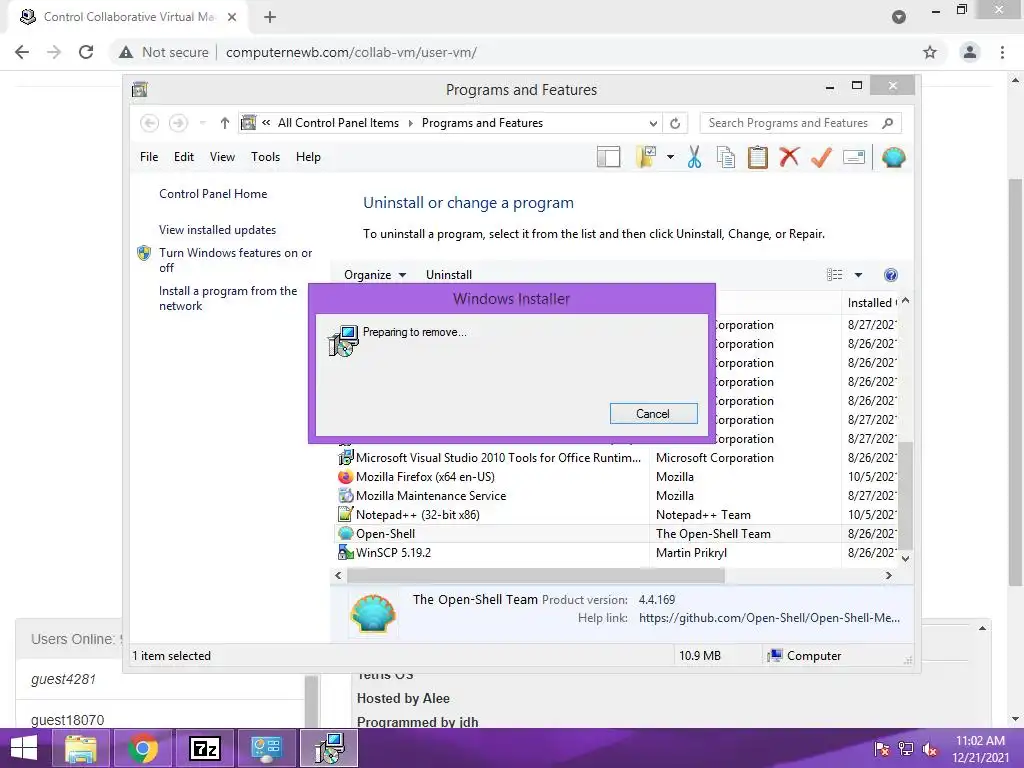Click the program list horizontal scrollbar thumb
This screenshot has width=1024, height=768.
pos(536,575)
